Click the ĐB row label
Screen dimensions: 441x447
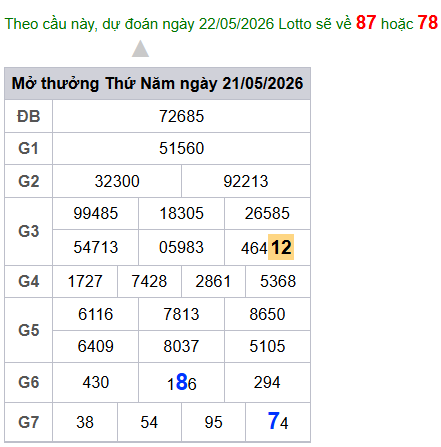tap(29, 117)
